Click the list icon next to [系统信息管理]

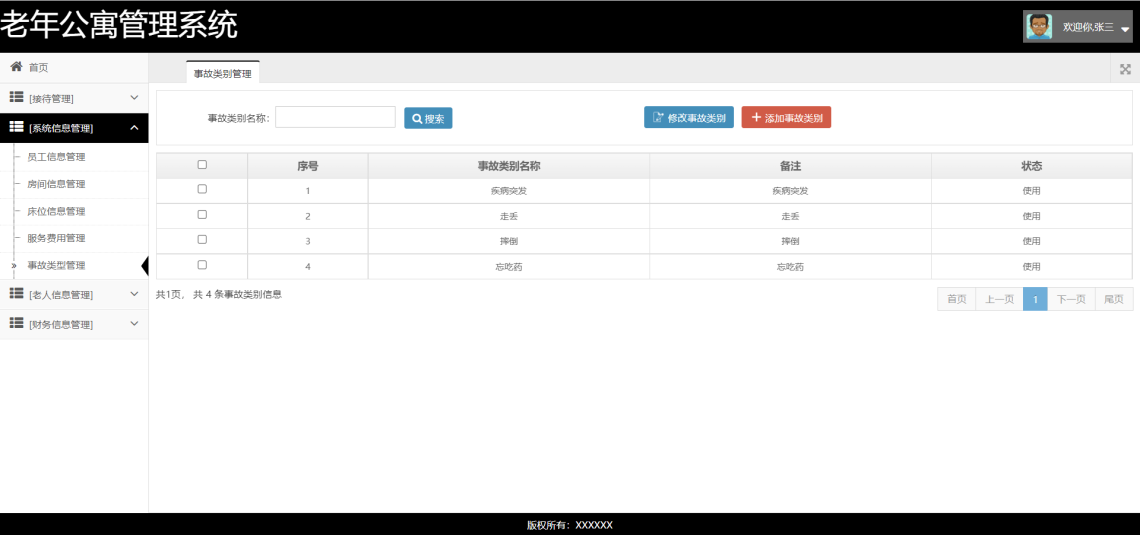coord(16,128)
